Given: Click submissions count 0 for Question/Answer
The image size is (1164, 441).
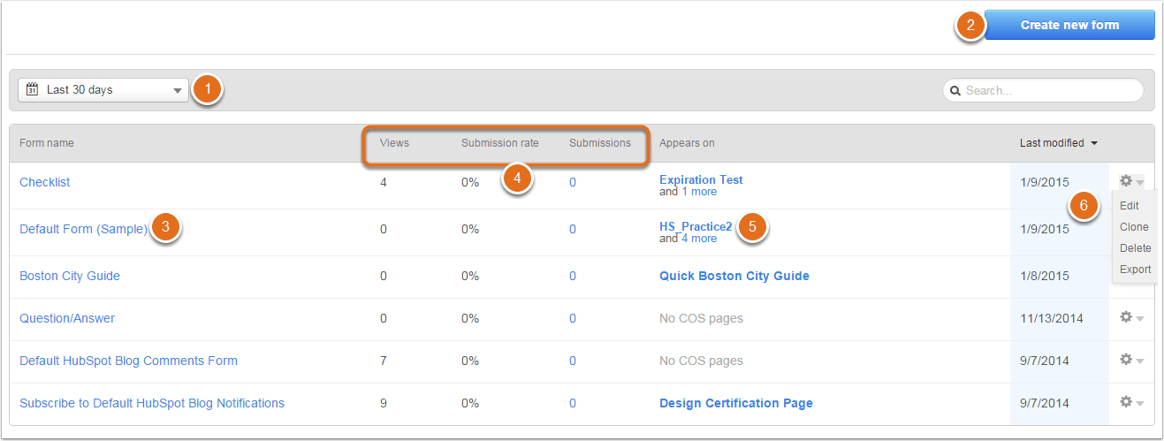Looking at the screenshot, I should point(572,318).
